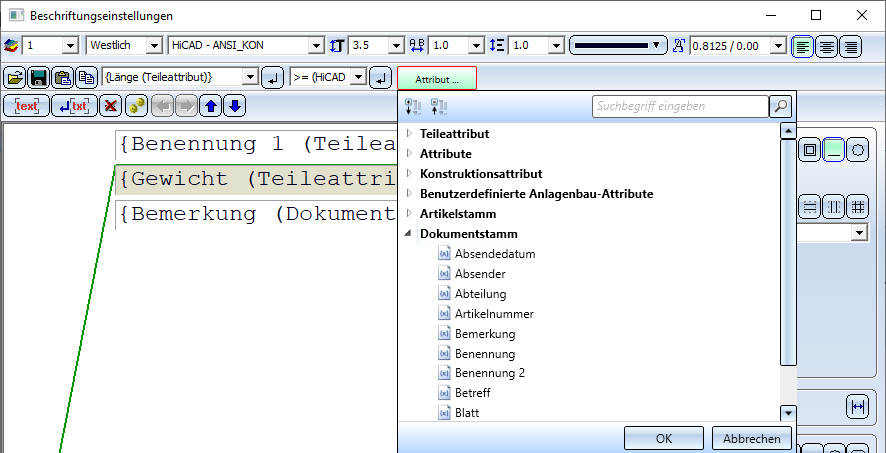Image resolution: width=886 pixels, height=453 pixels.
Task: Click the attribute list scrollbar up arrow
Action: [788, 131]
